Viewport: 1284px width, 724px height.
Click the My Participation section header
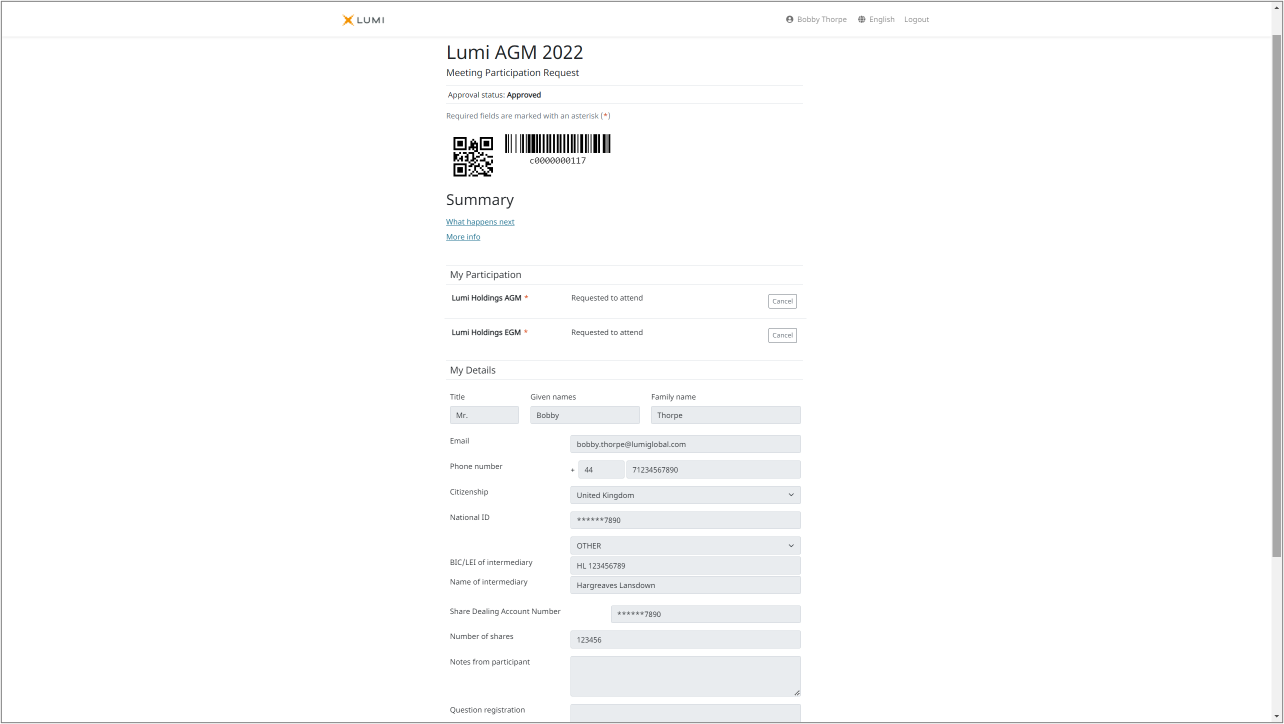click(x=485, y=275)
